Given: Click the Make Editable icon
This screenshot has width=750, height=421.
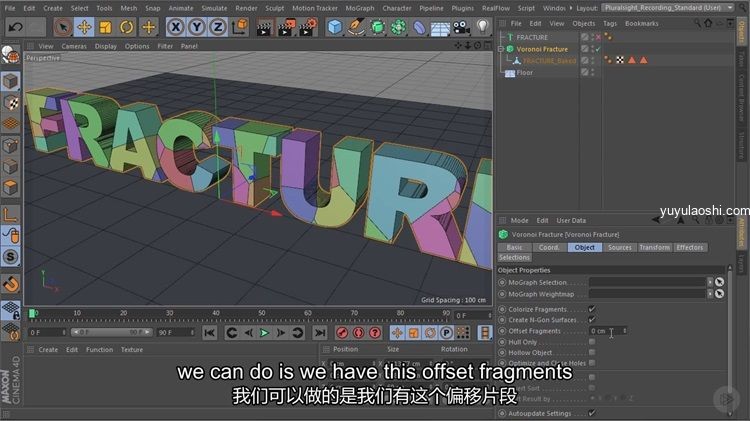Looking at the screenshot, I should coord(10,55).
